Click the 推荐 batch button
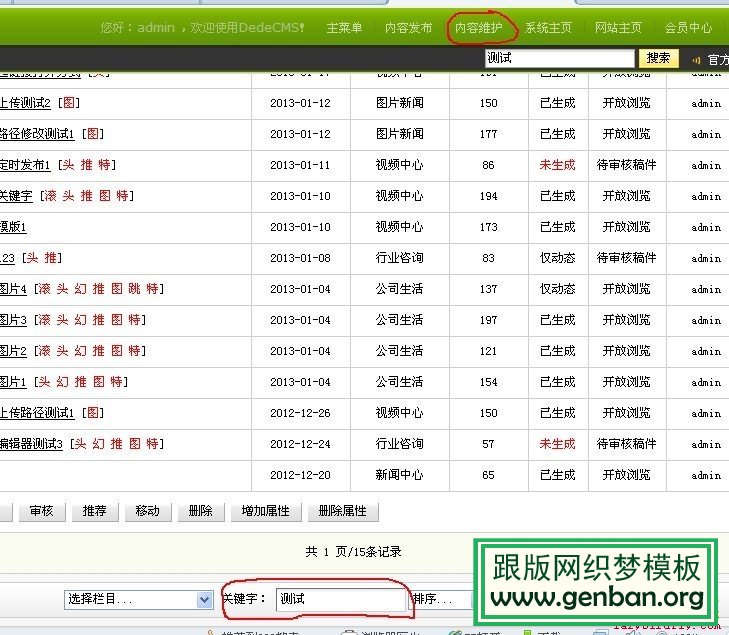 click(95, 511)
